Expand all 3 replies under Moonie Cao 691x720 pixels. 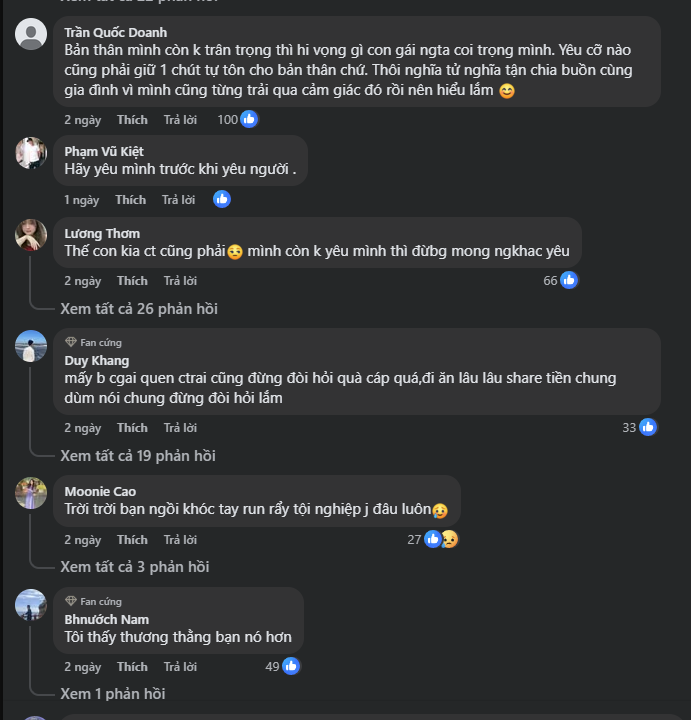point(135,567)
